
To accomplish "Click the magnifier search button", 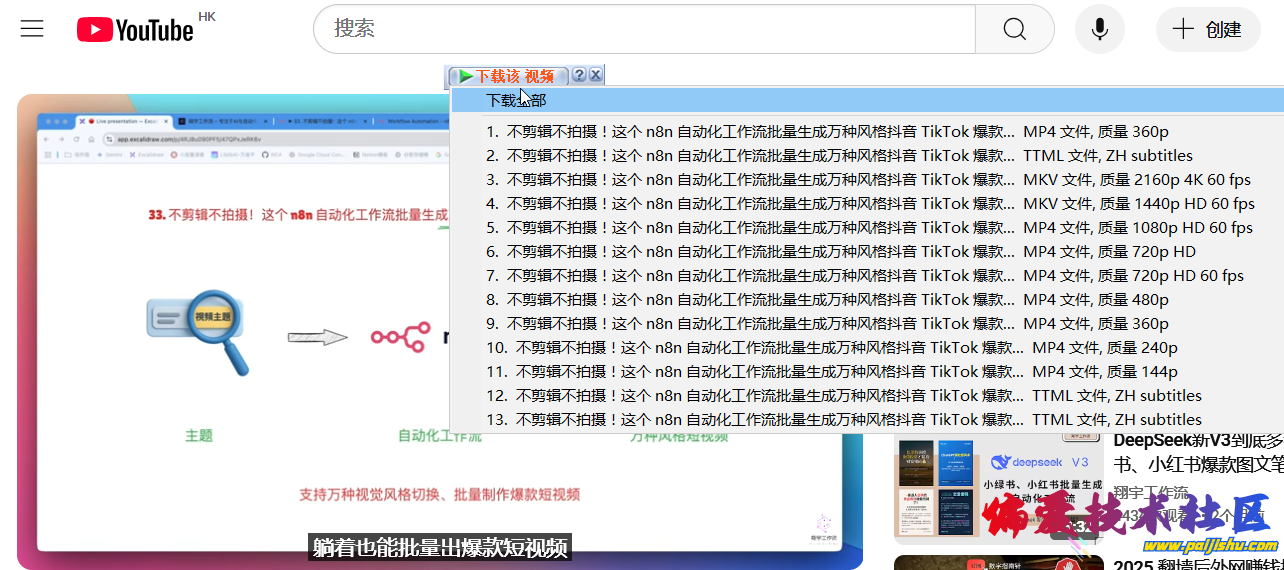I will click(x=1014, y=29).
